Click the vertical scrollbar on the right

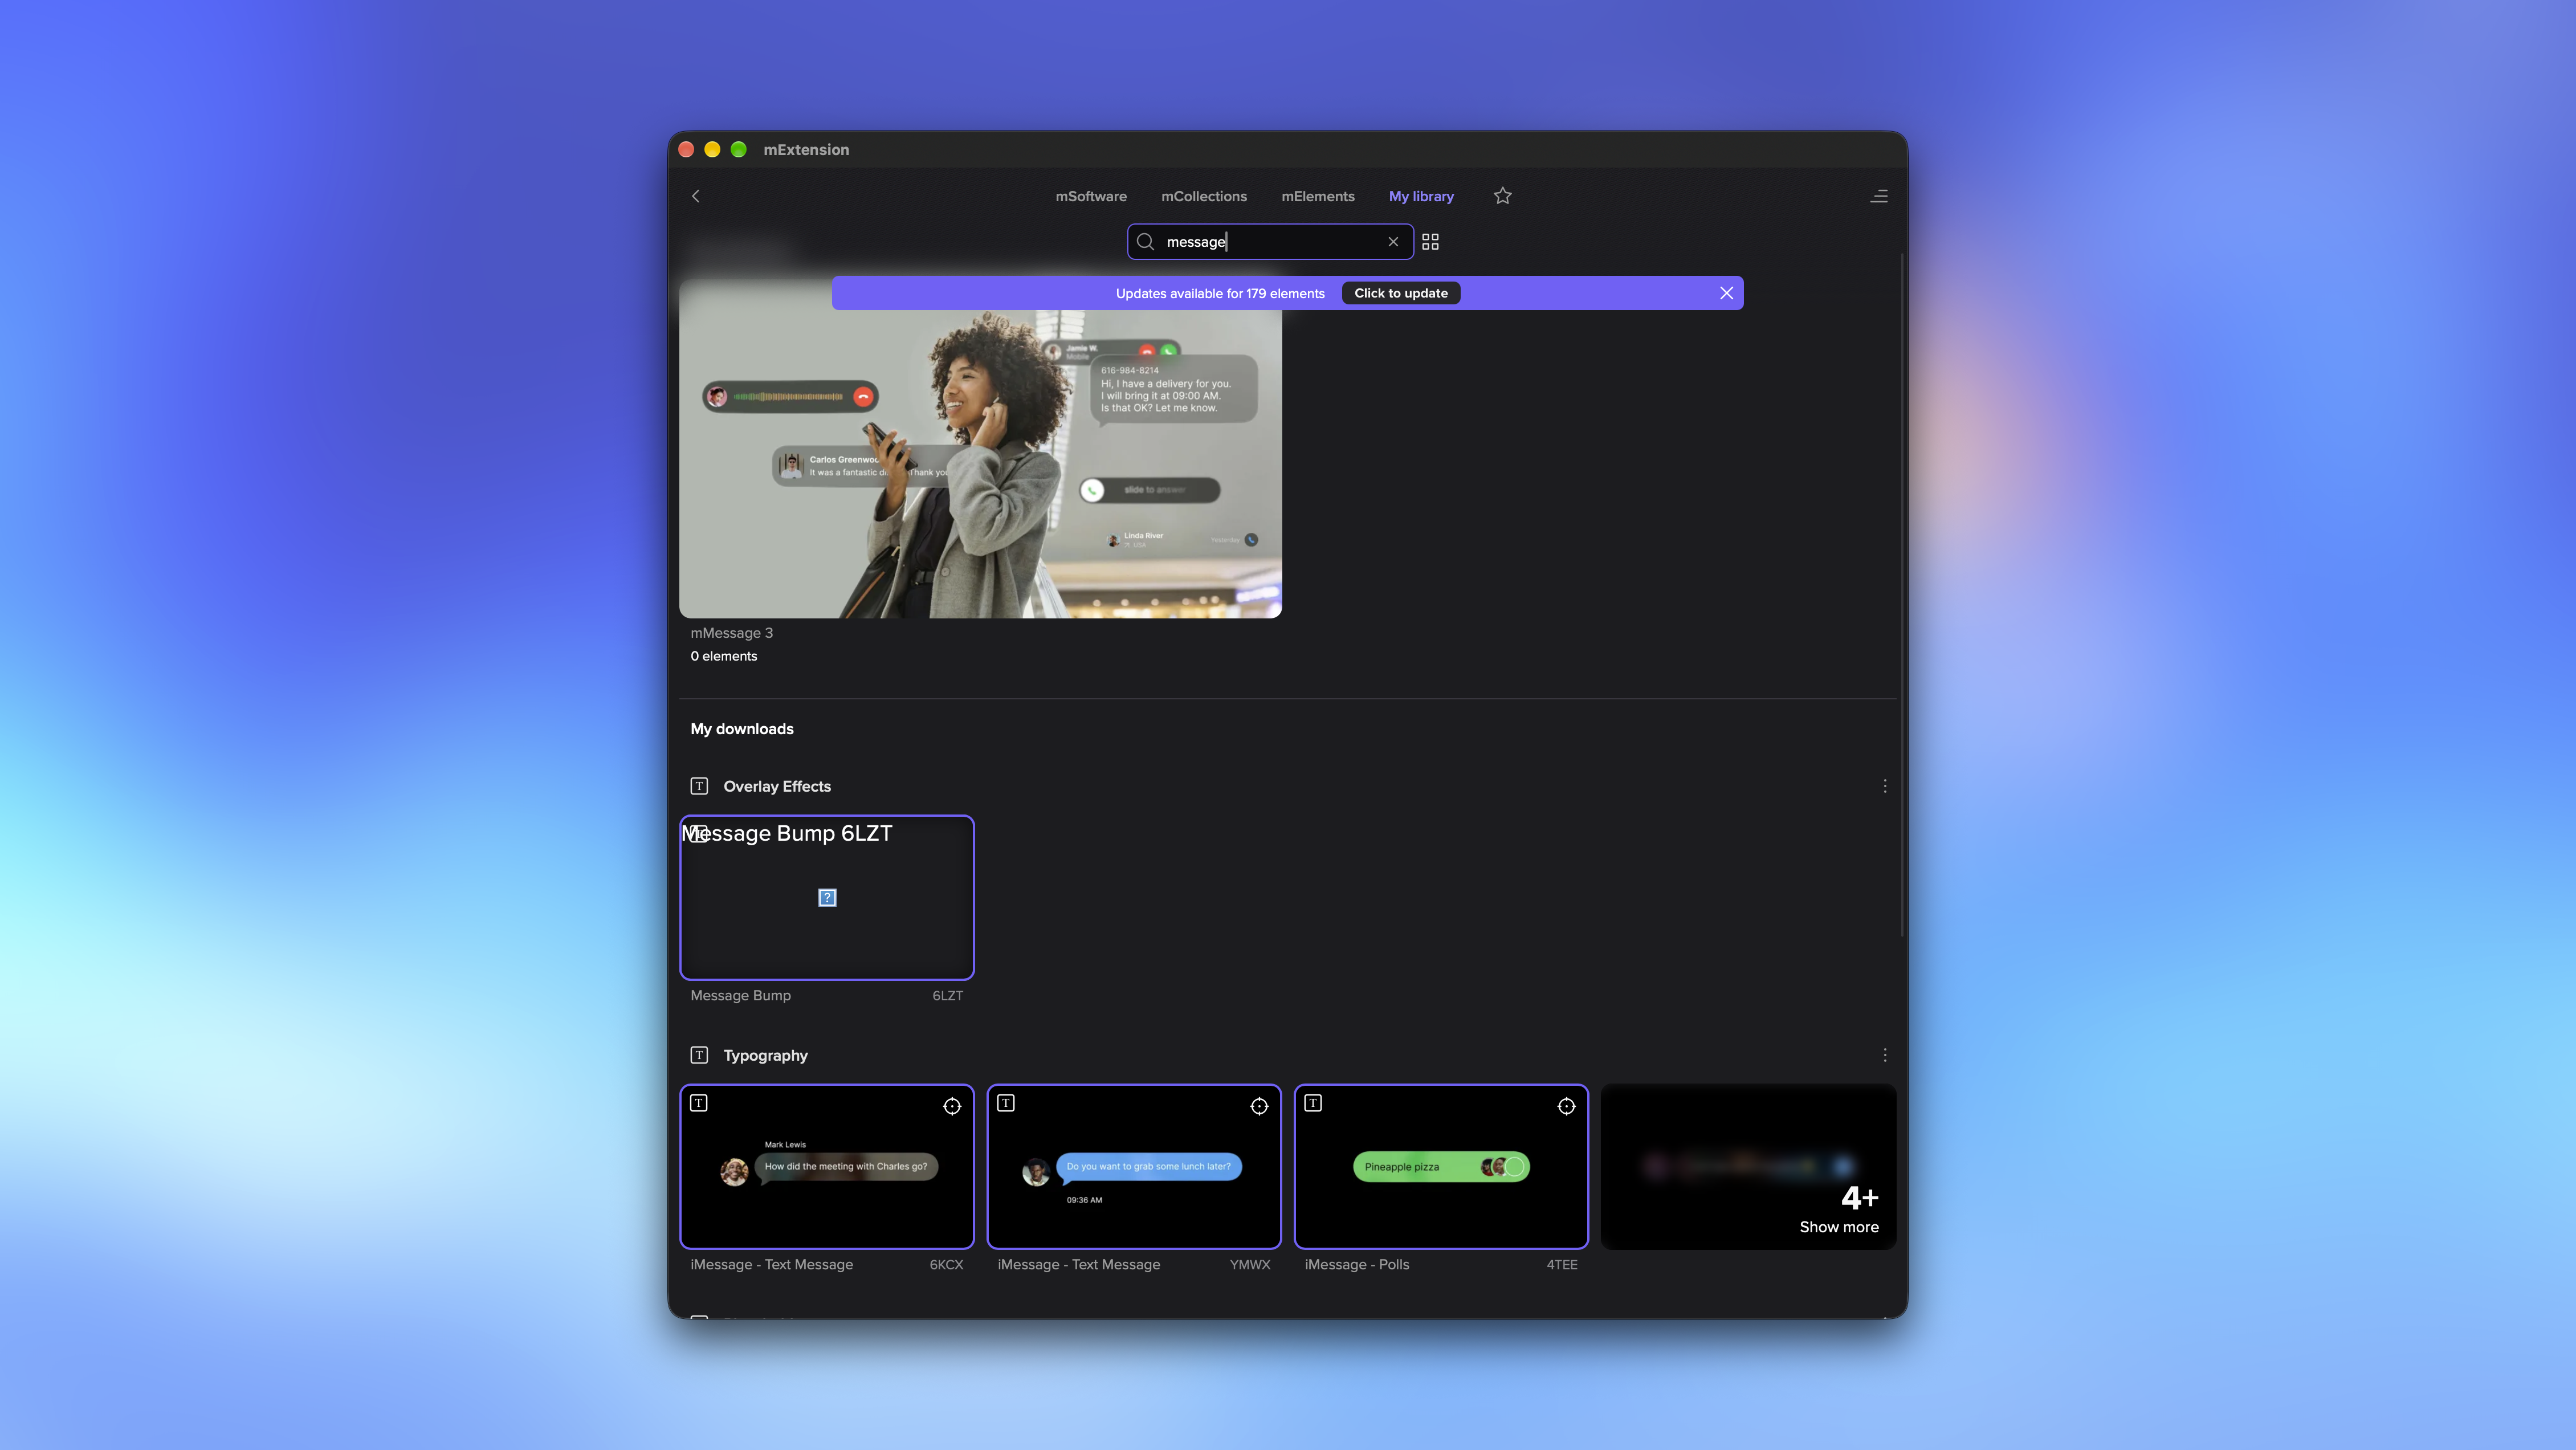point(1902,595)
